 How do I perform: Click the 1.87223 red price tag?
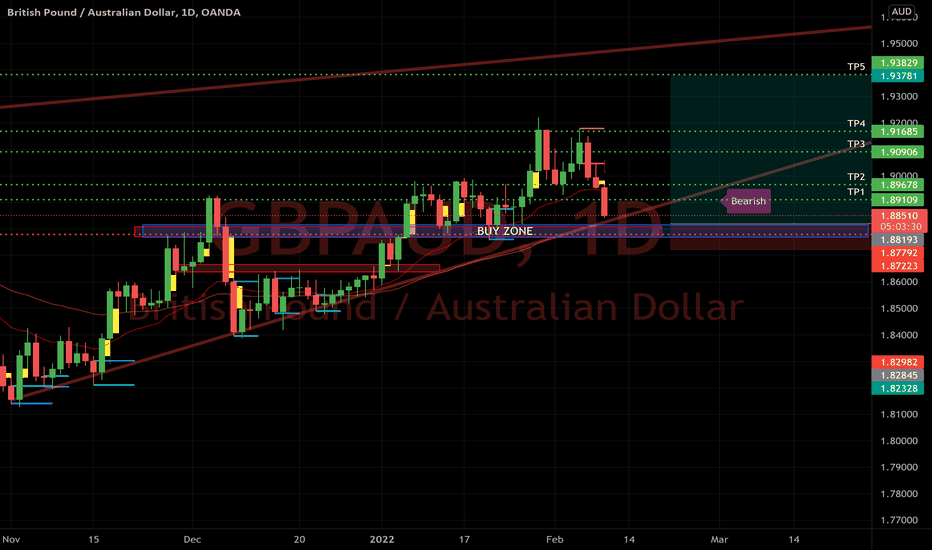(898, 266)
